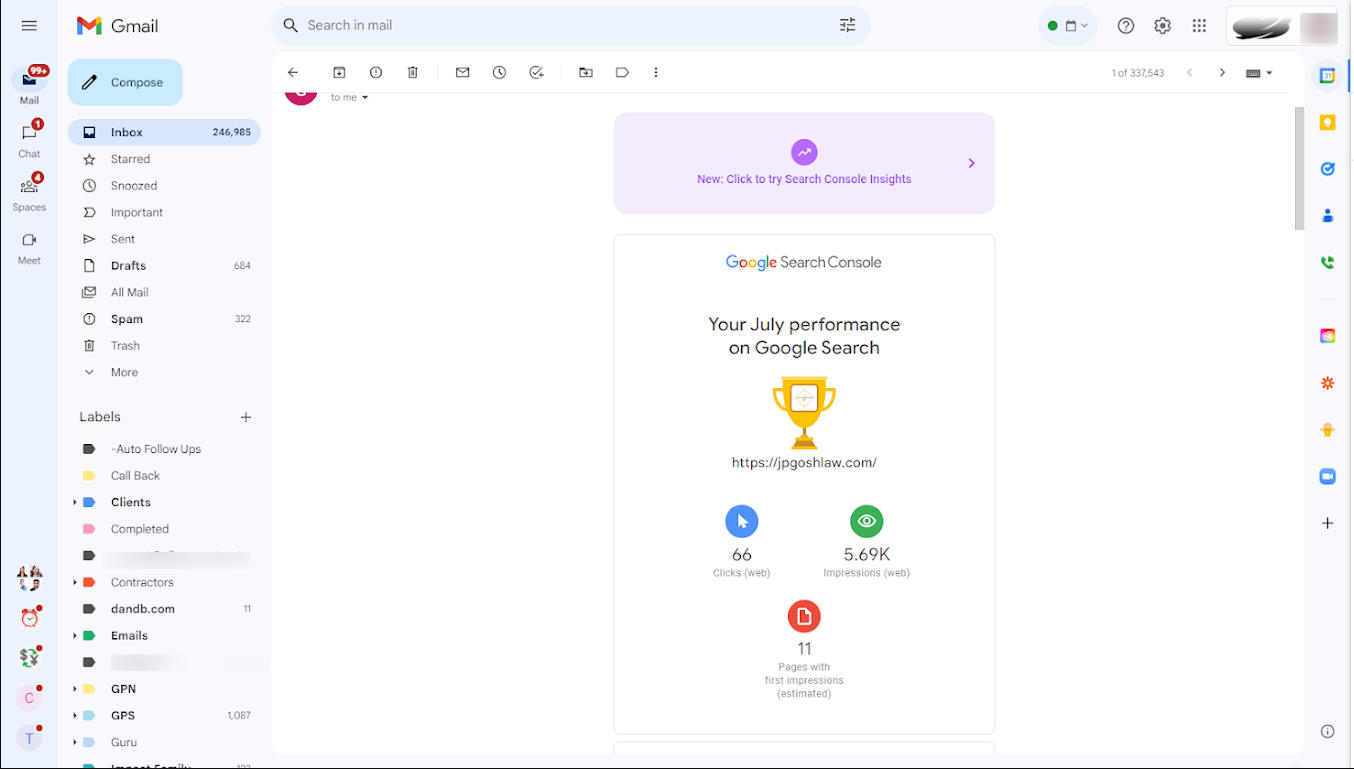1354x769 pixels.
Task: Snooze this email with the clock icon
Action: click(499, 73)
